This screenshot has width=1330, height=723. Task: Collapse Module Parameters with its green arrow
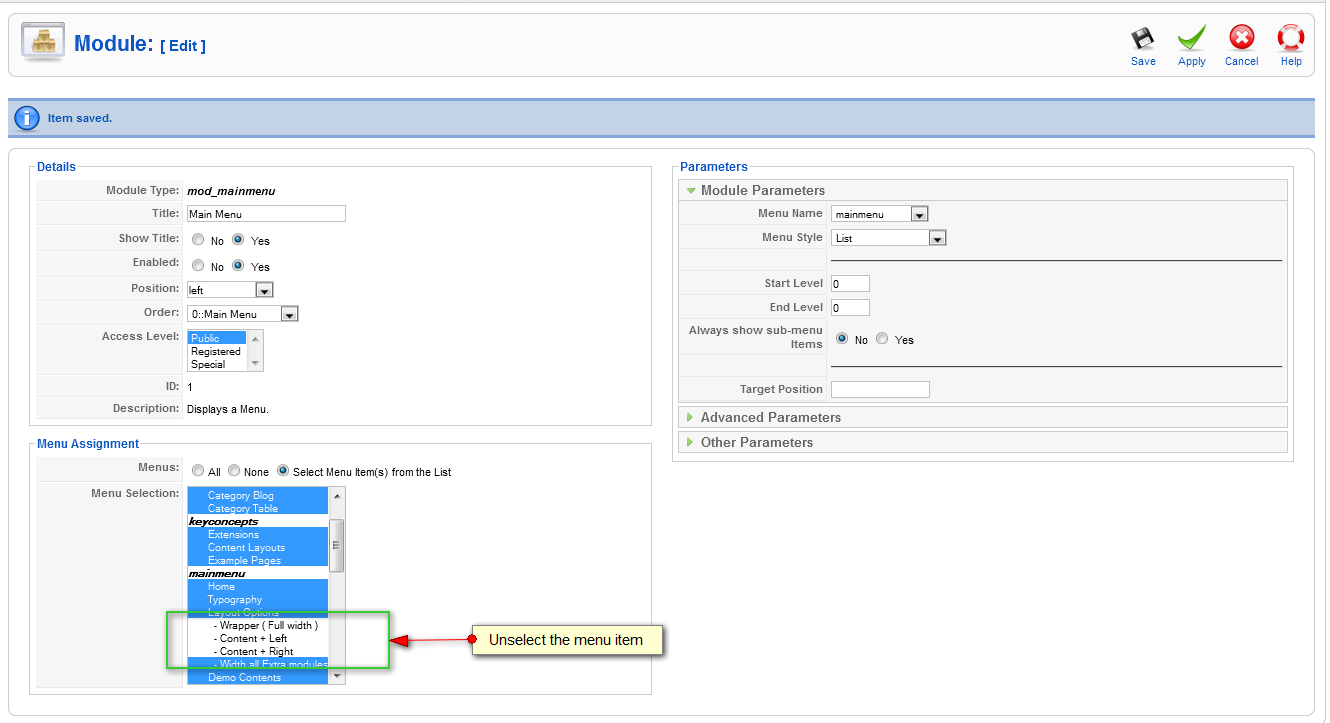[x=690, y=190]
